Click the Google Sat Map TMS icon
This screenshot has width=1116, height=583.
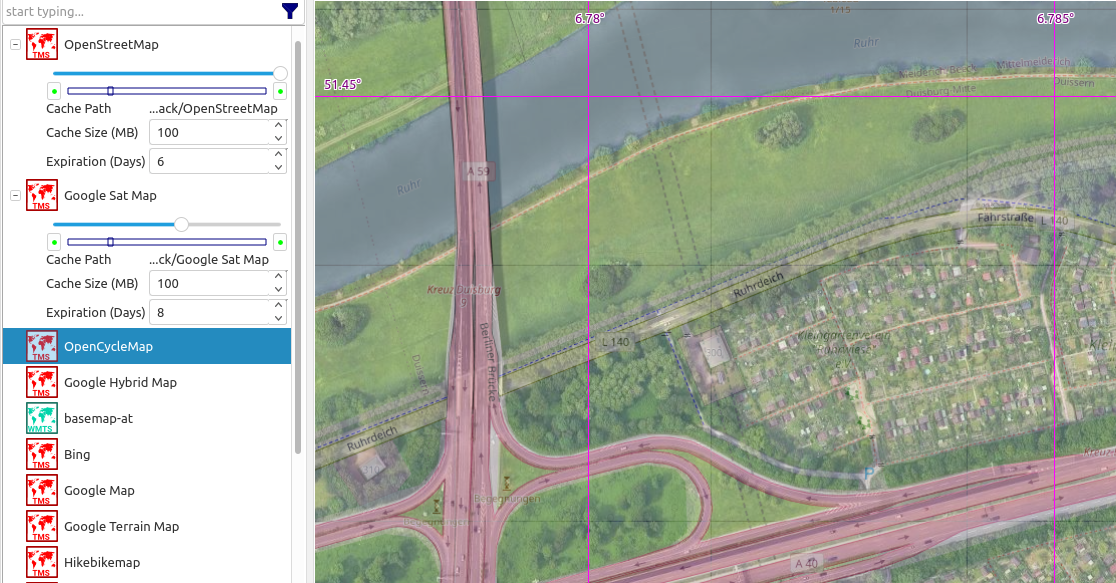pos(41,196)
